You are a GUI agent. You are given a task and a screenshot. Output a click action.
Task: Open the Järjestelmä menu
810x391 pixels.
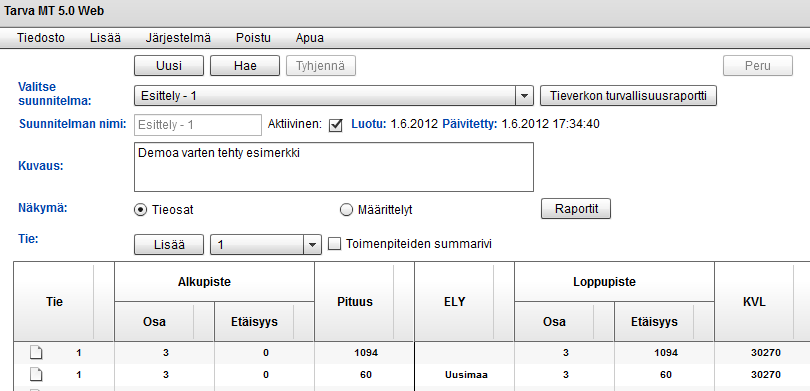click(x=178, y=38)
